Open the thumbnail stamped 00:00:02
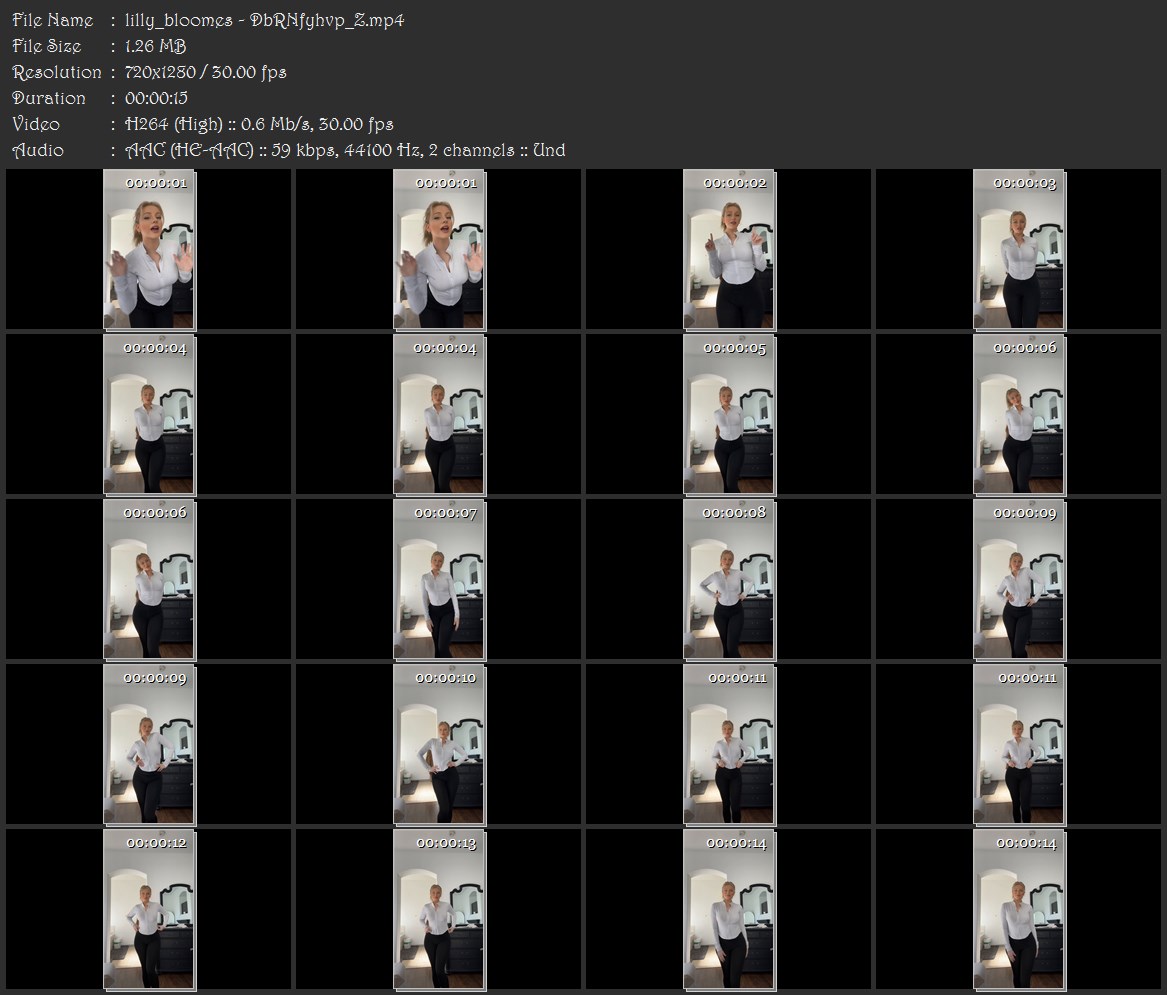This screenshot has height=995, width=1167. (x=729, y=249)
